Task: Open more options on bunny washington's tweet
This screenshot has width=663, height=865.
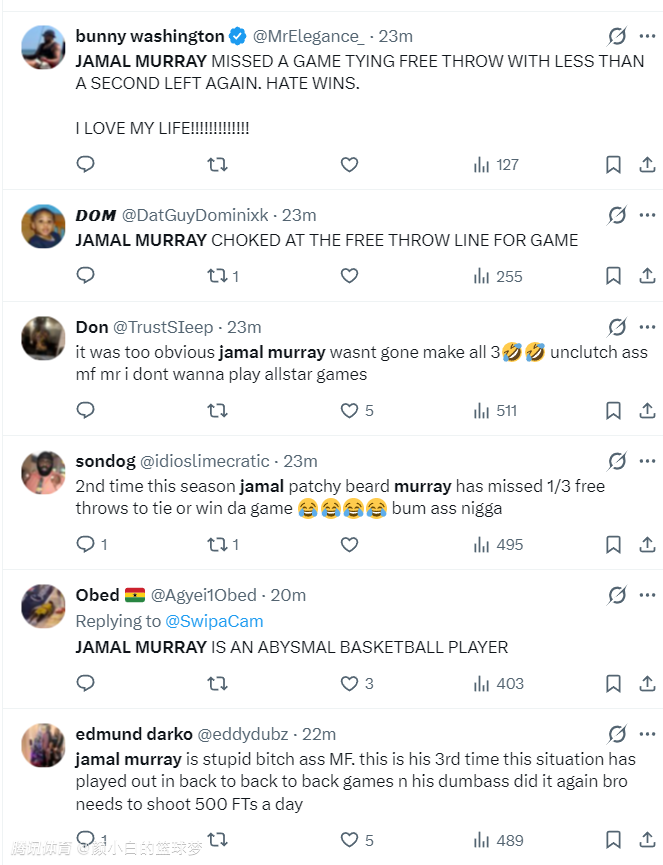Action: [x=647, y=37]
